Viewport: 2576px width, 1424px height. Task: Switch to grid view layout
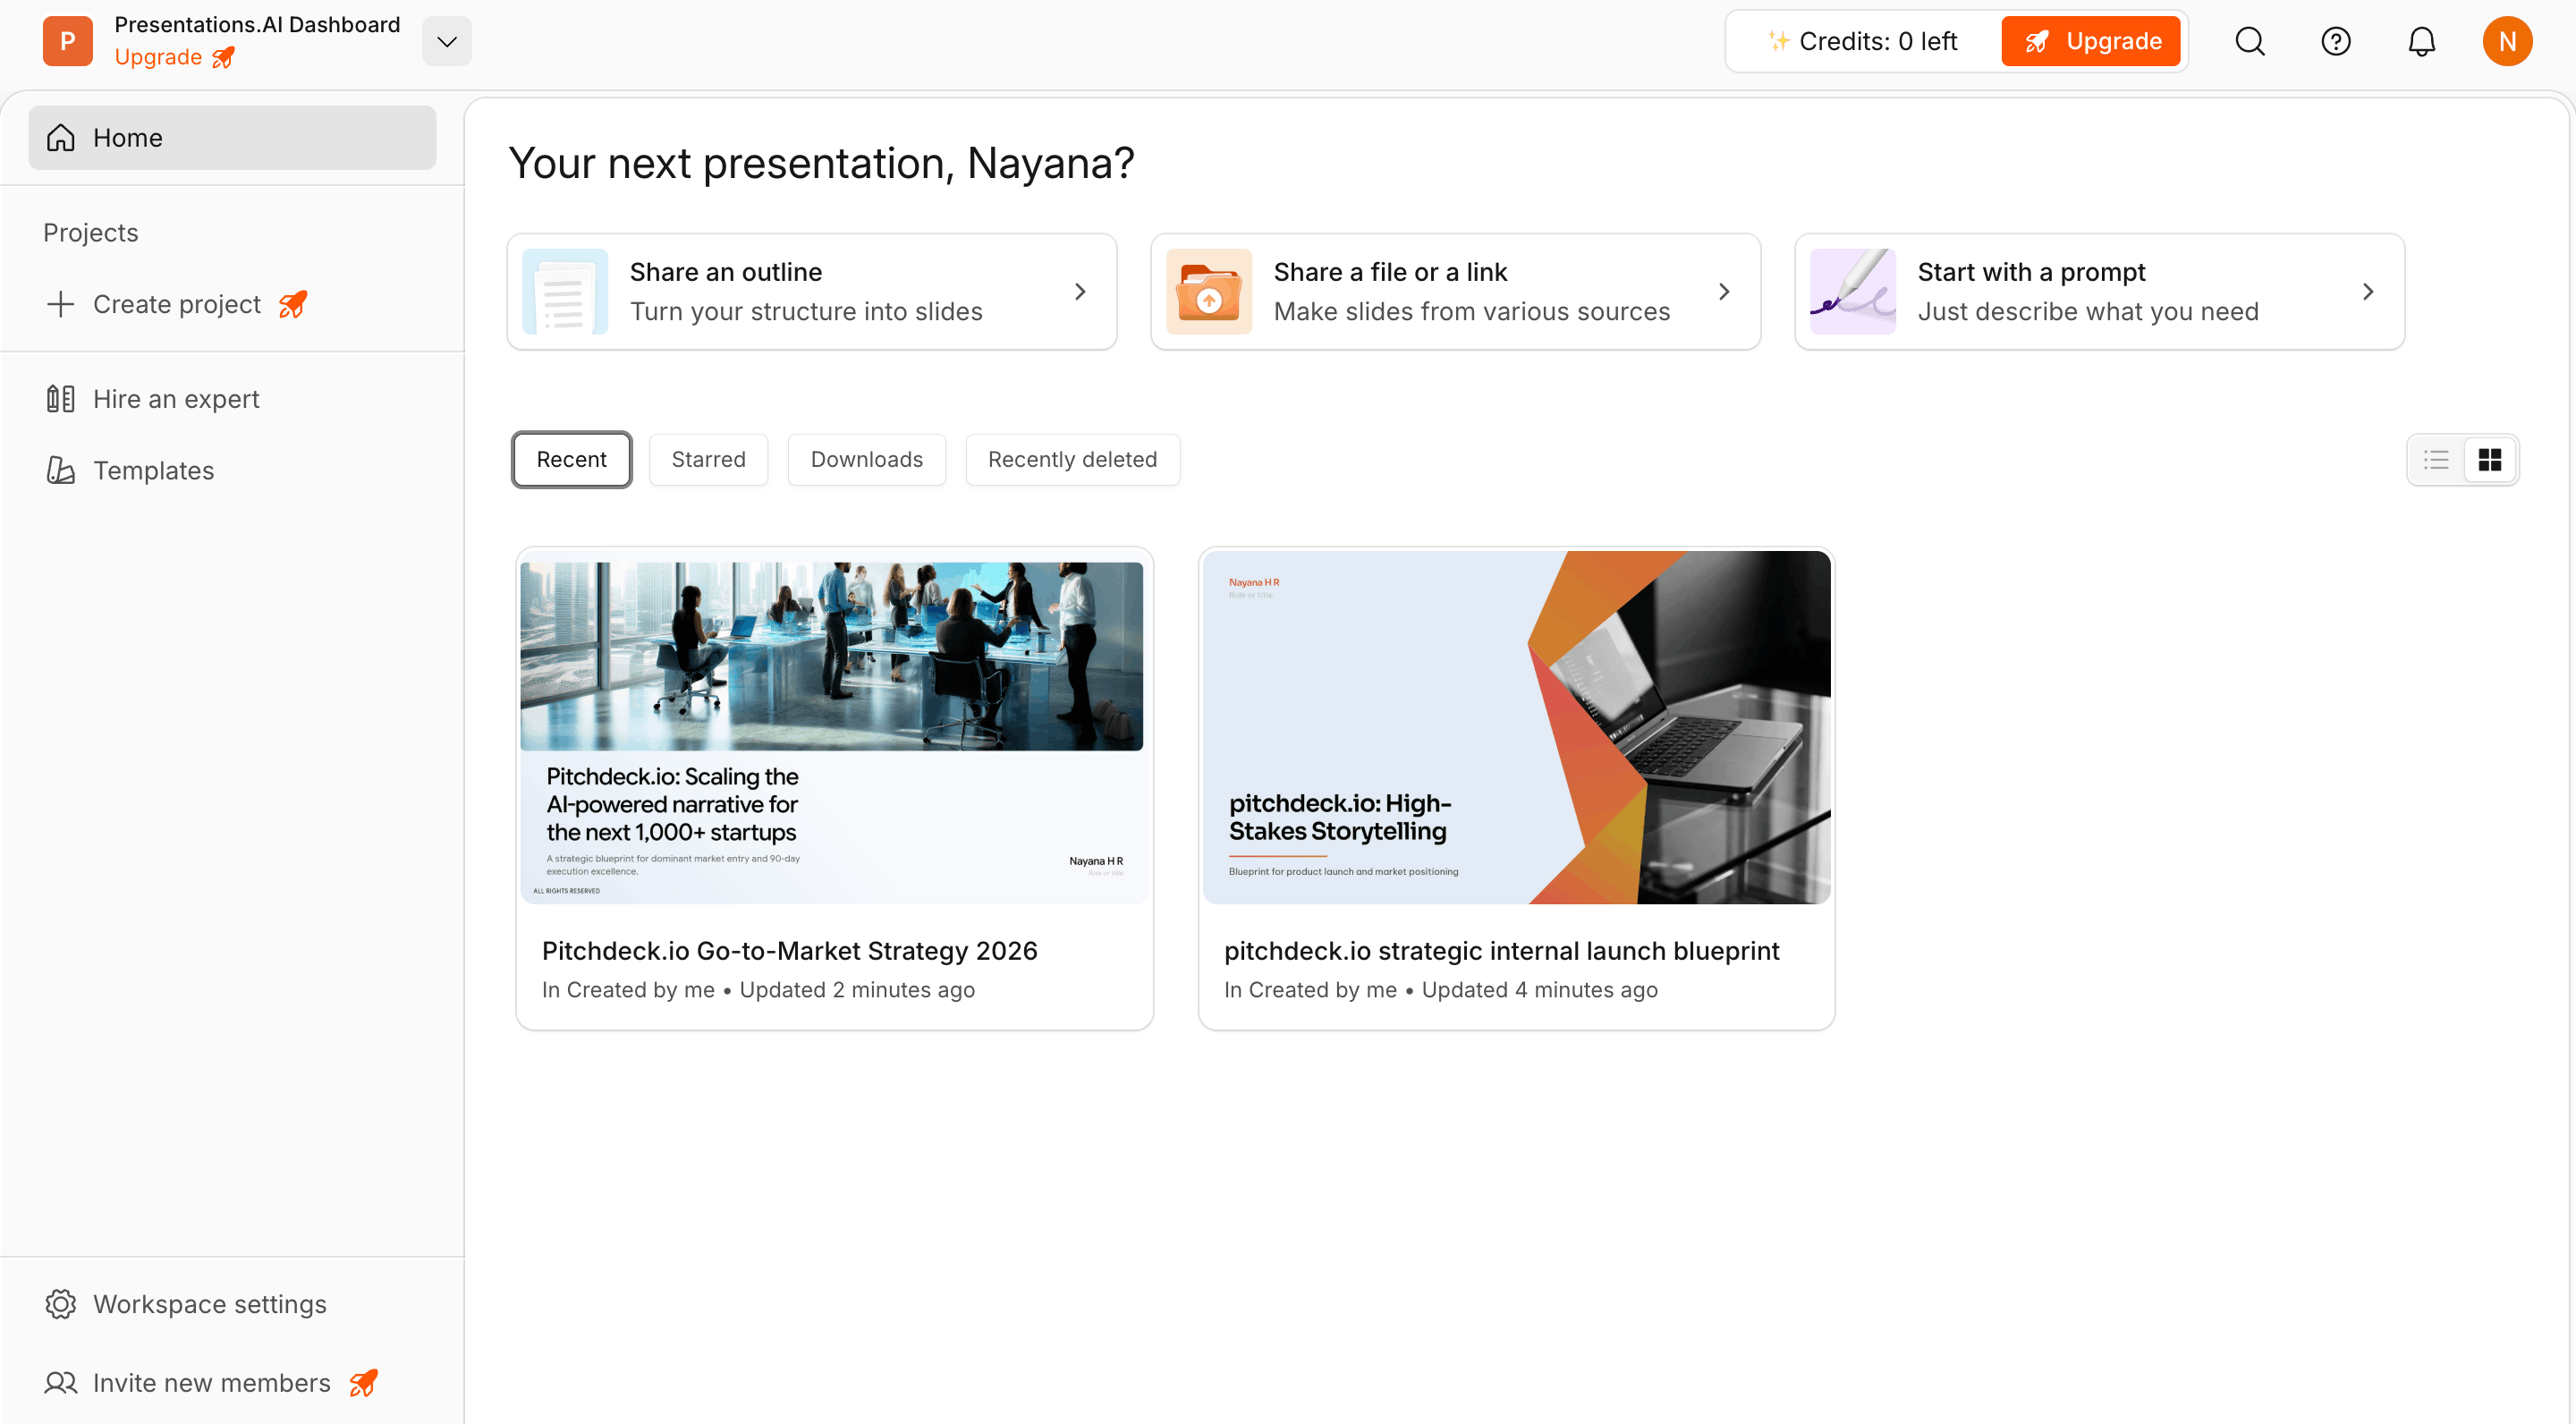point(2490,459)
